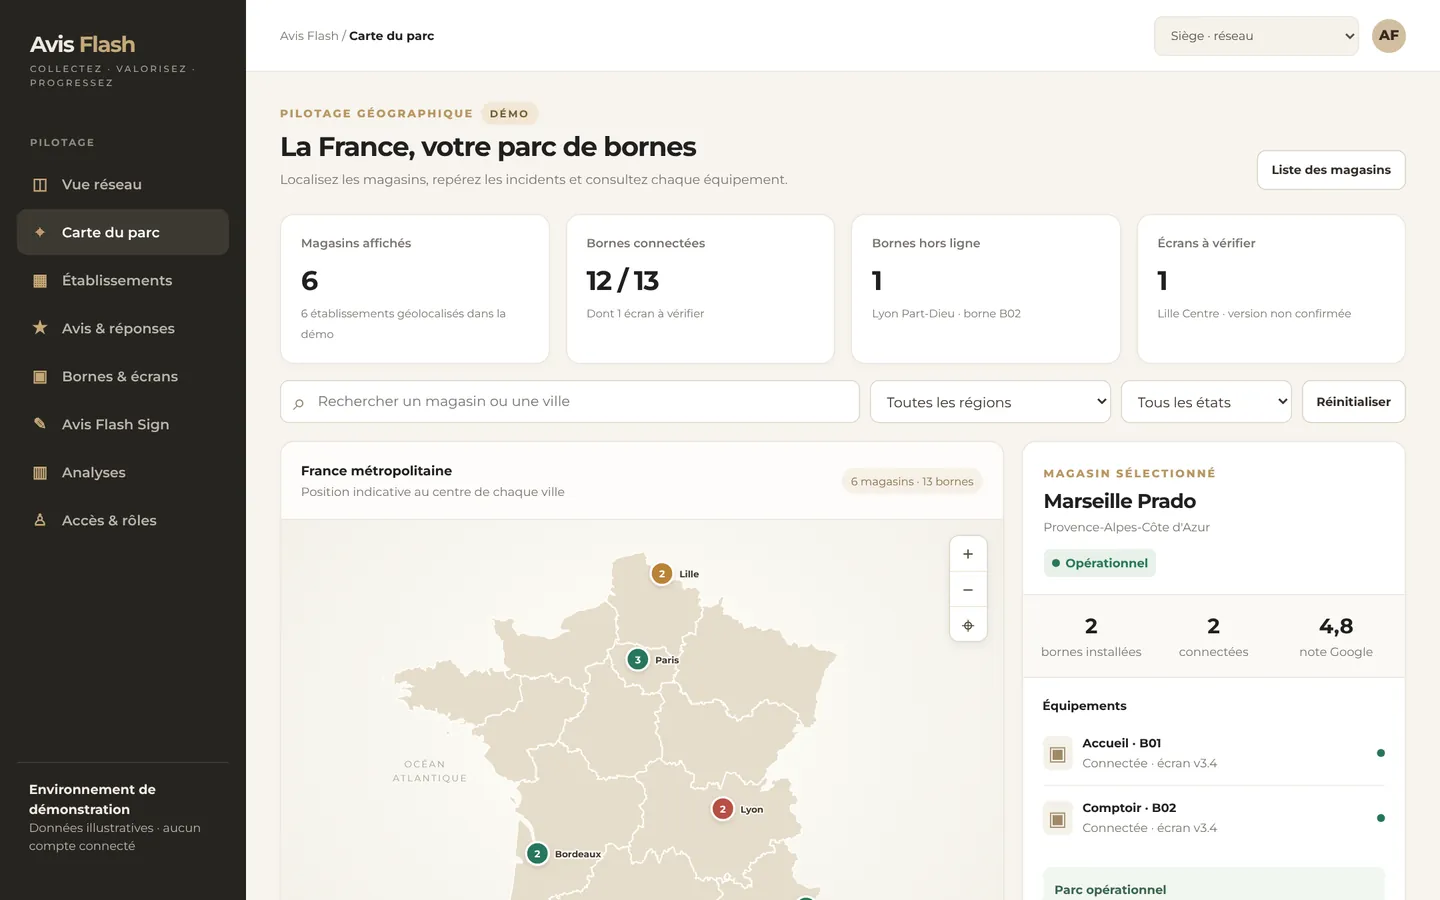This screenshot has height=900, width=1440.
Task: Select the Paris map marker
Action: click(x=638, y=660)
